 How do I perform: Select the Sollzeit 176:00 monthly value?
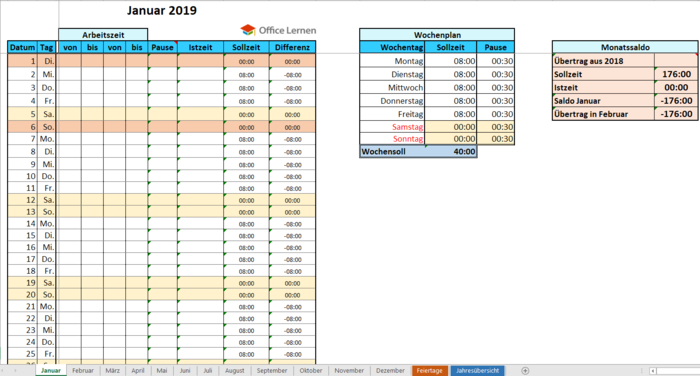click(676, 75)
